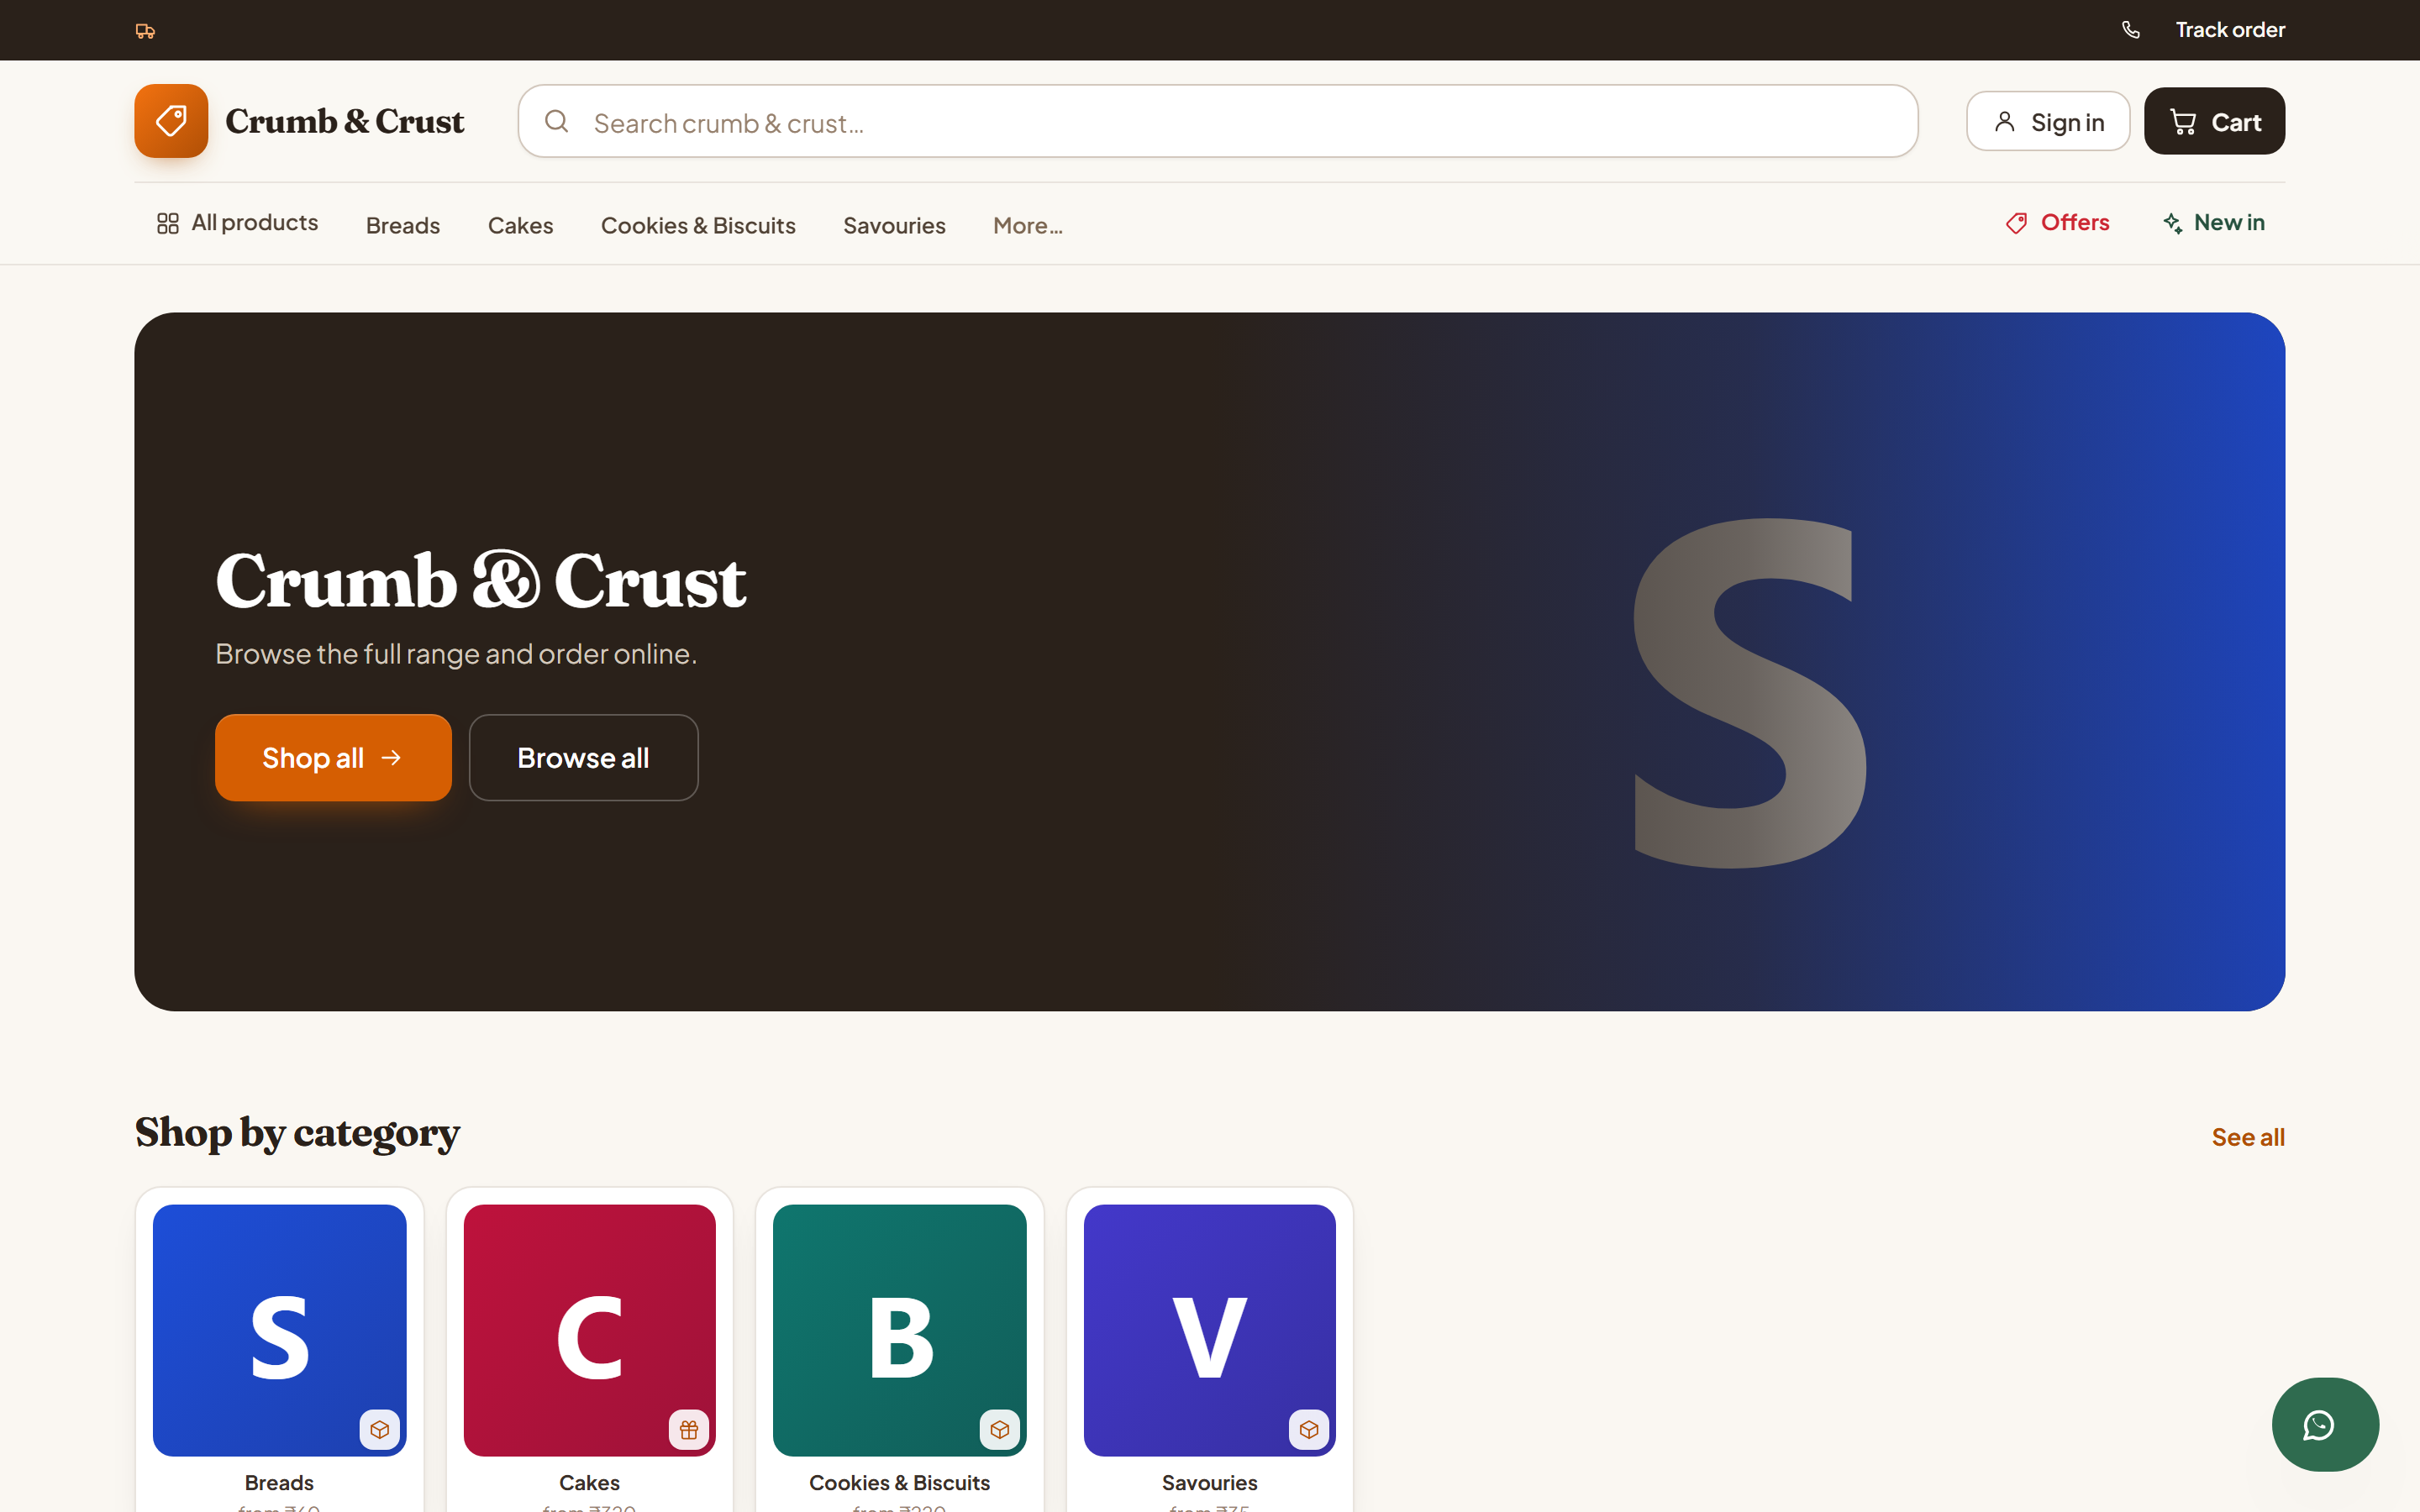
Task: Open the Breads category thumbnail
Action: point(279,1330)
